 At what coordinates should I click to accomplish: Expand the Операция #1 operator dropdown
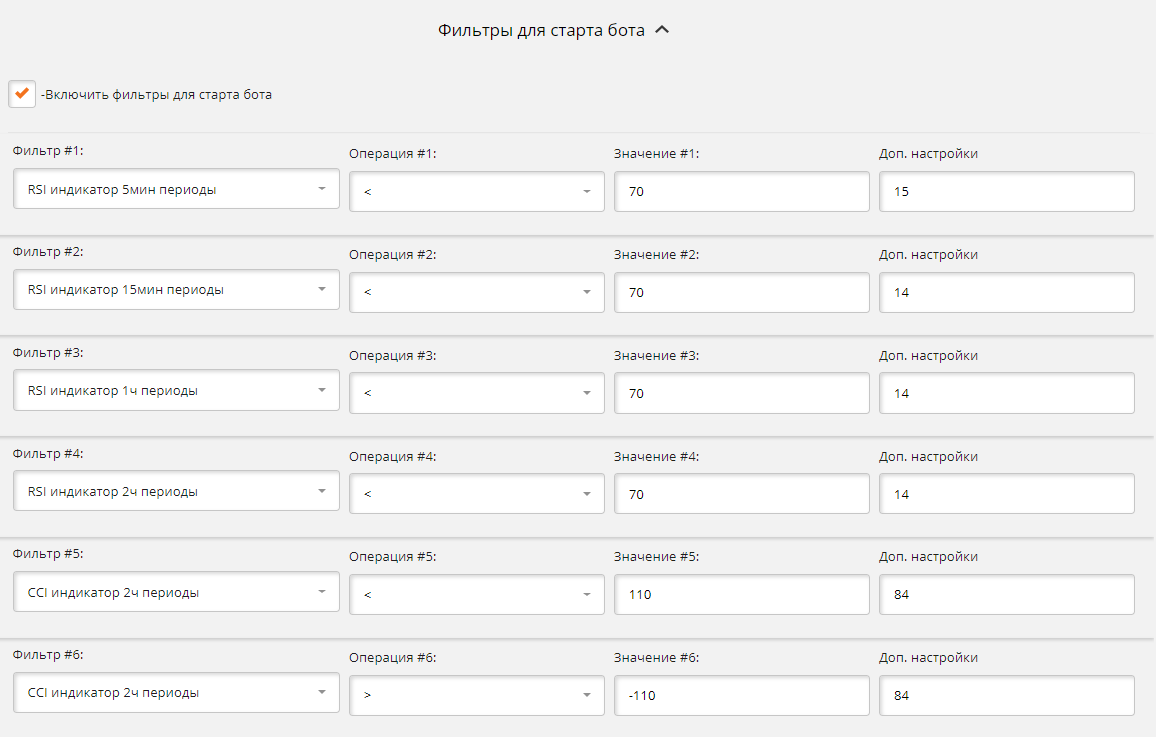(476, 192)
